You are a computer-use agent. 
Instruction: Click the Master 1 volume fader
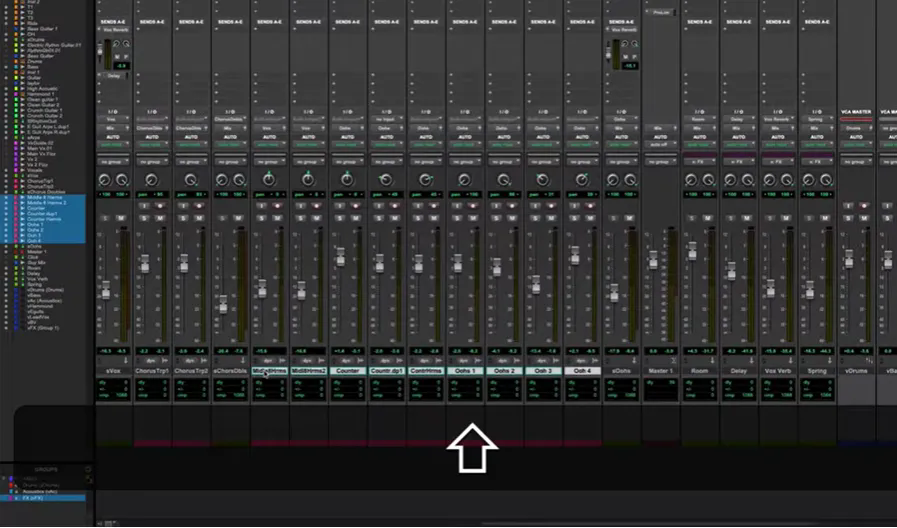coord(653,260)
